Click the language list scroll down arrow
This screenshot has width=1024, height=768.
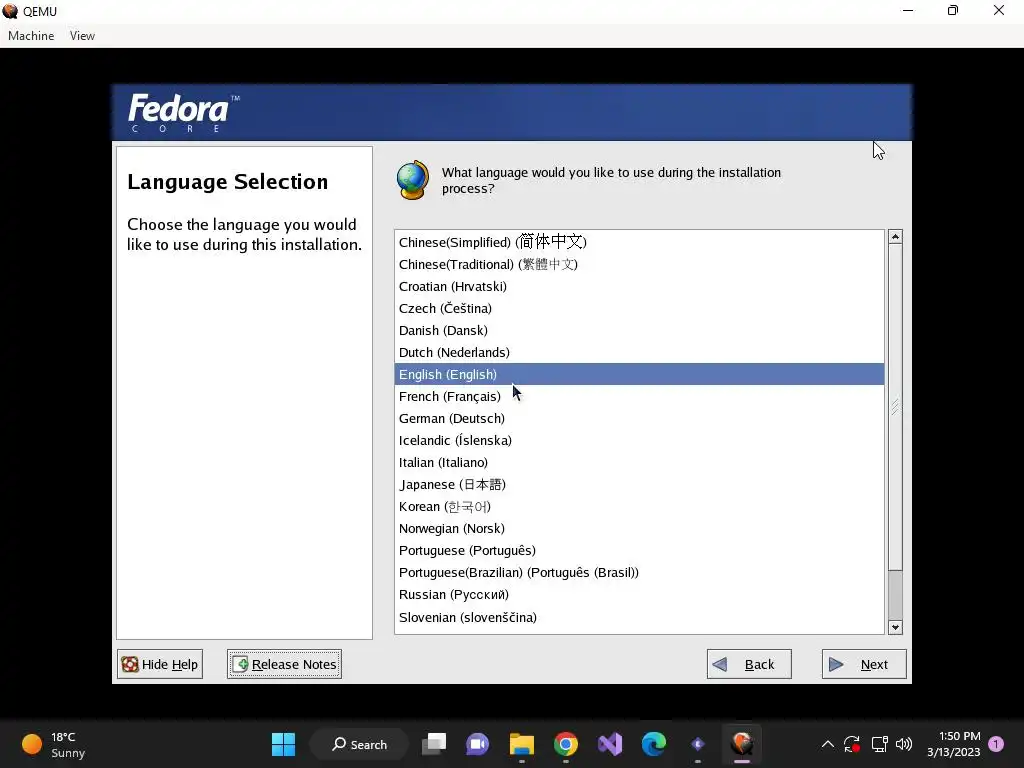(895, 627)
